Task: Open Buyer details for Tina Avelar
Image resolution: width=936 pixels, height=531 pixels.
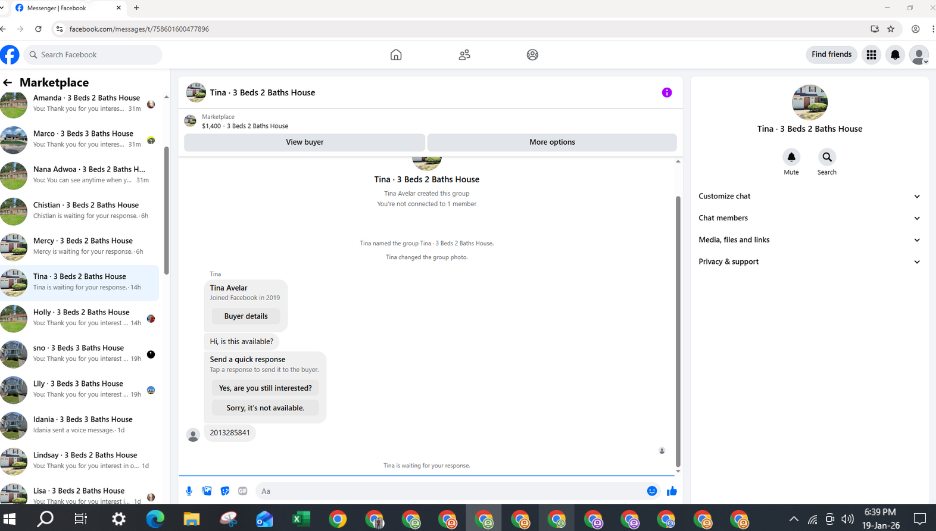Action: tap(246, 316)
